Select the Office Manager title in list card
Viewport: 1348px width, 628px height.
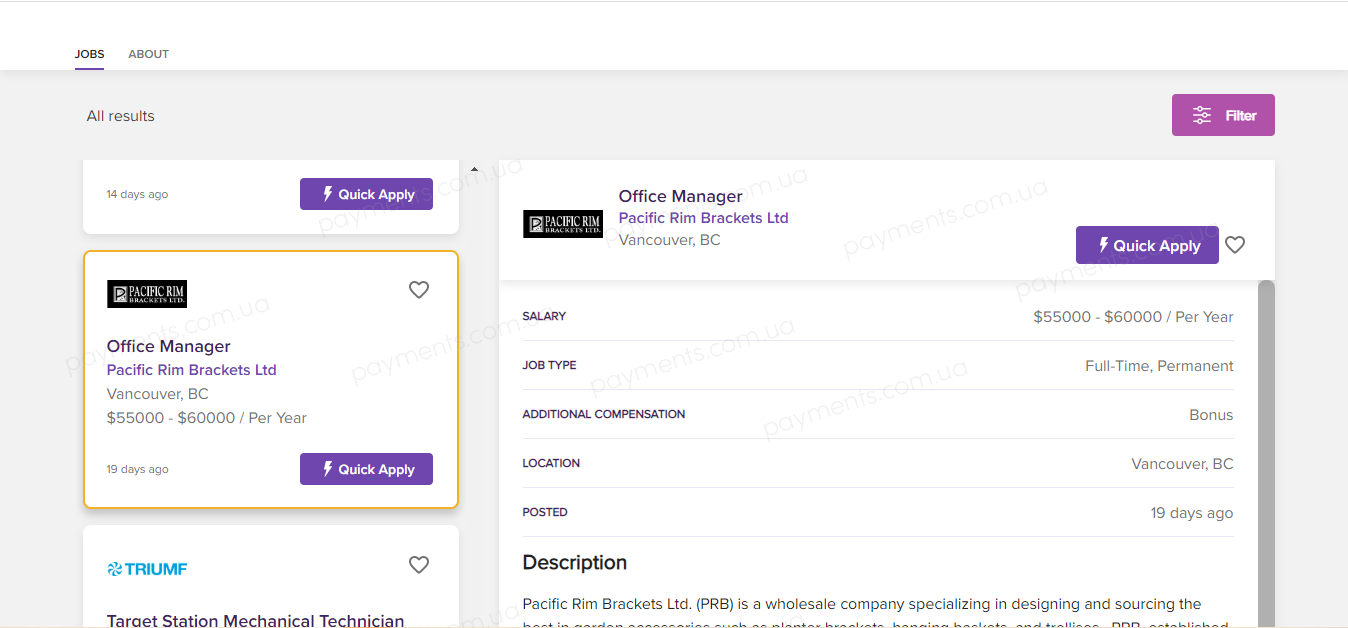[169, 346]
